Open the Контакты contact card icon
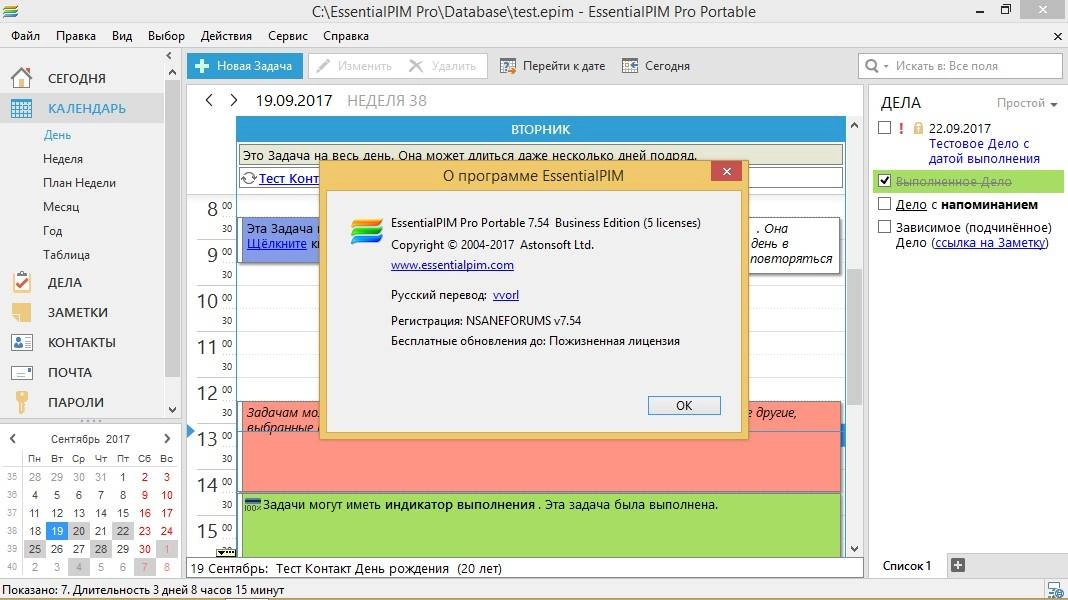Viewport: 1068px width, 600px height. 21,342
